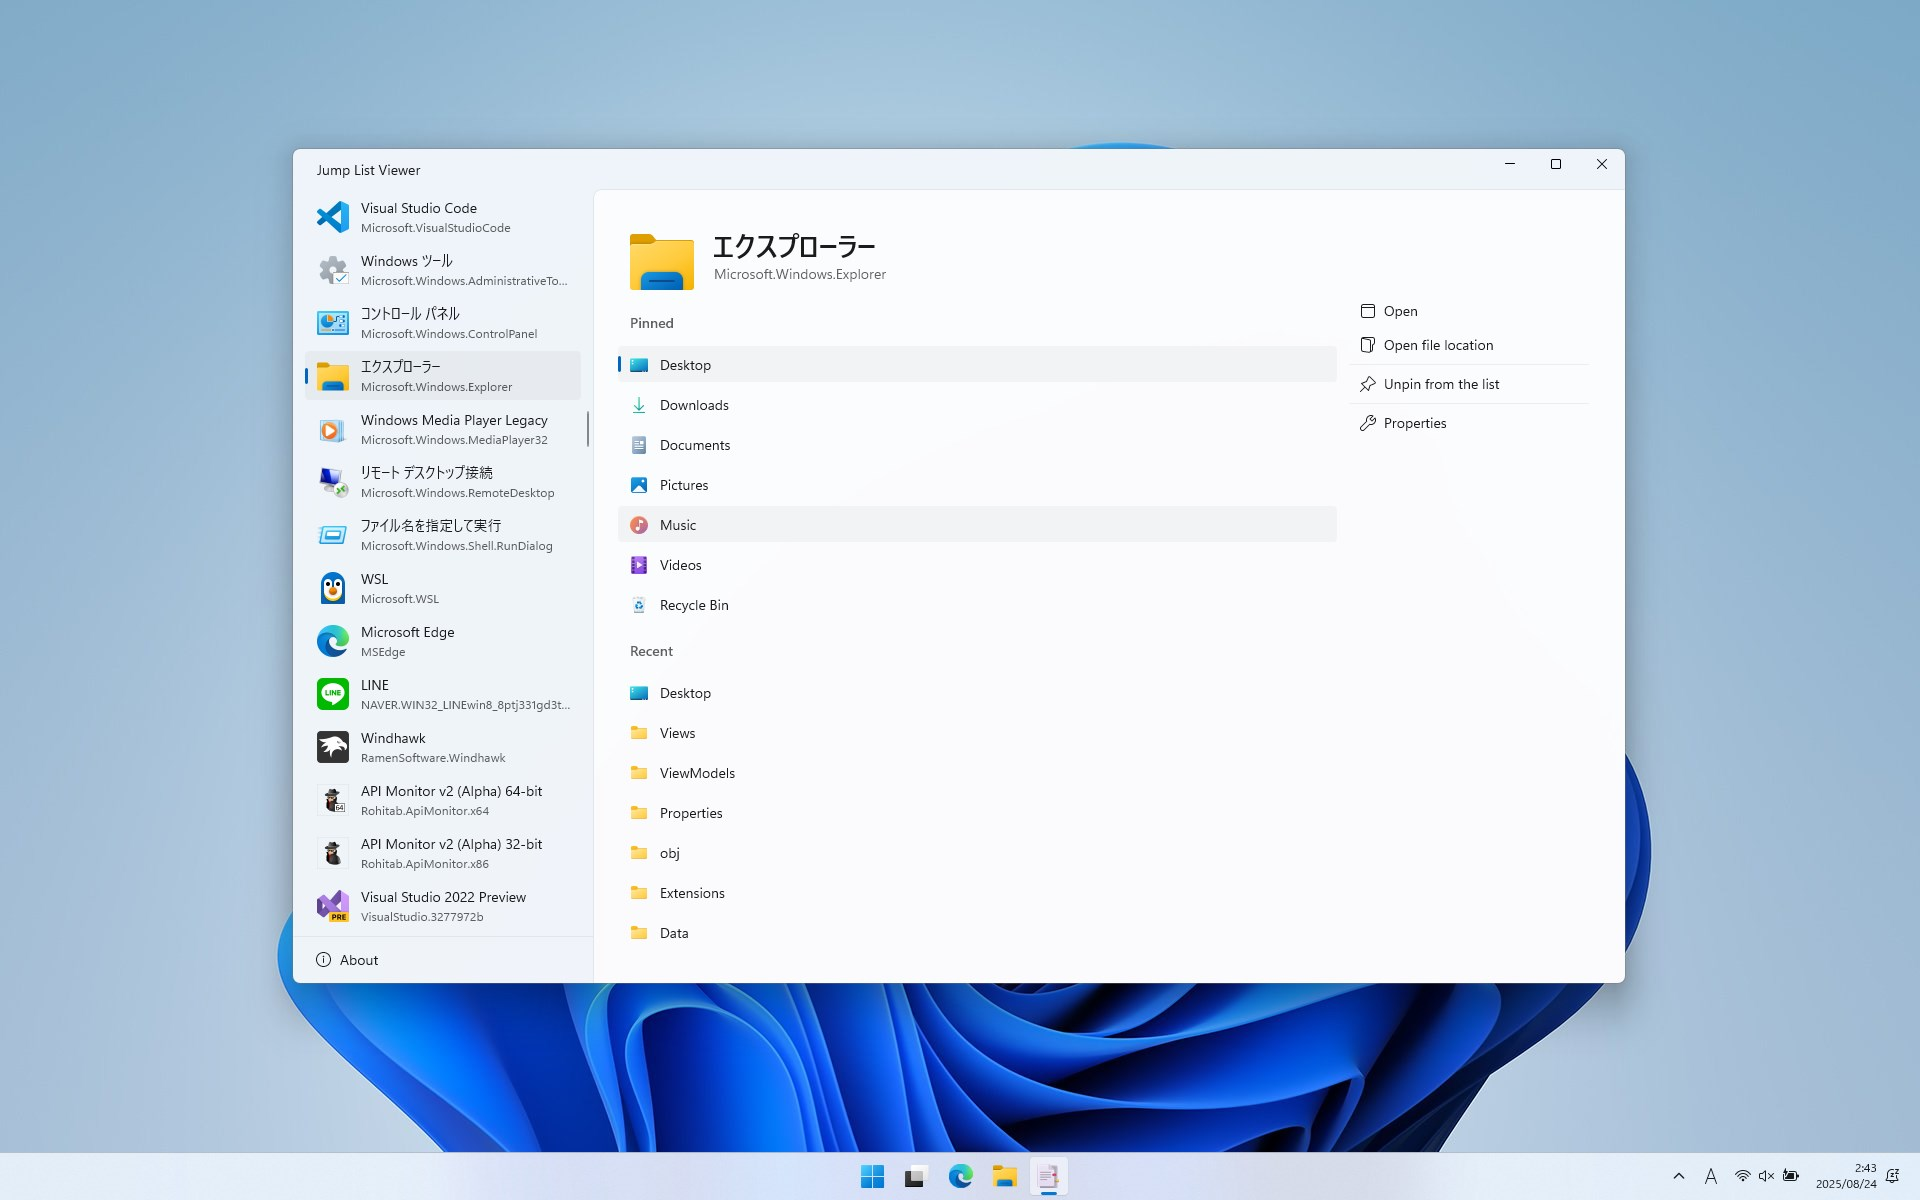Open the selected Desktop item
The width and height of the screenshot is (1920, 1200).
pyautogui.click(x=1400, y=311)
